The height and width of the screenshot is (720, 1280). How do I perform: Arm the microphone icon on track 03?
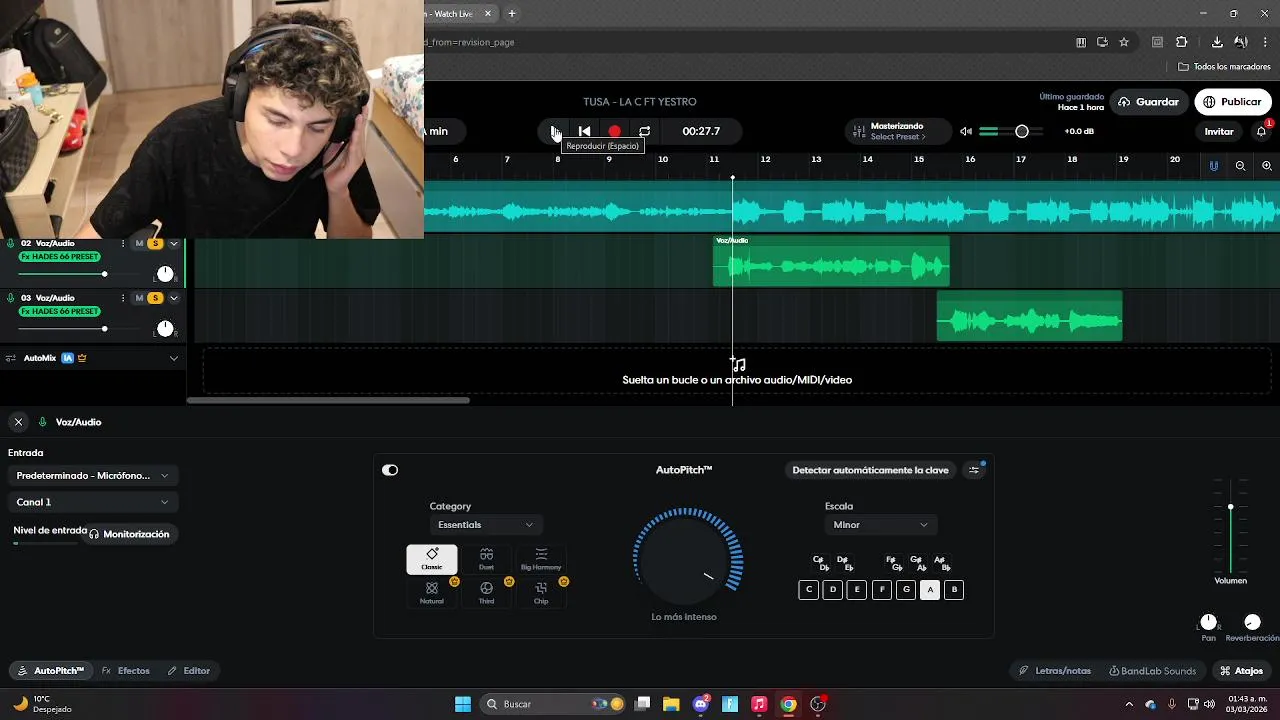[x=11, y=298]
